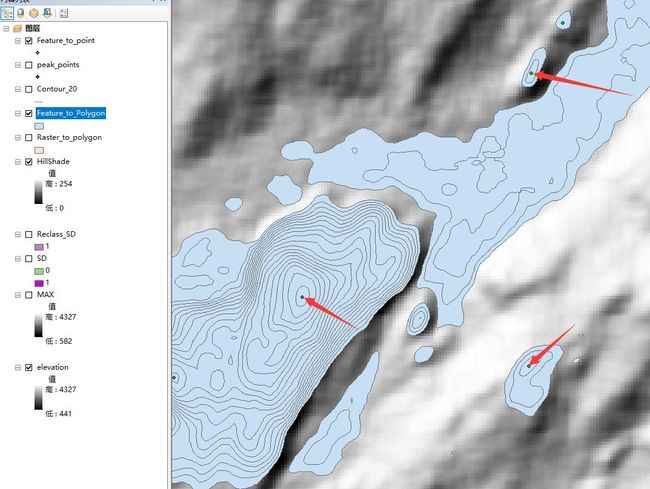Collapse the Feature_to_Polygon layer legend
Viewport: 650px width, 489px height.
[x=18, y=113]
